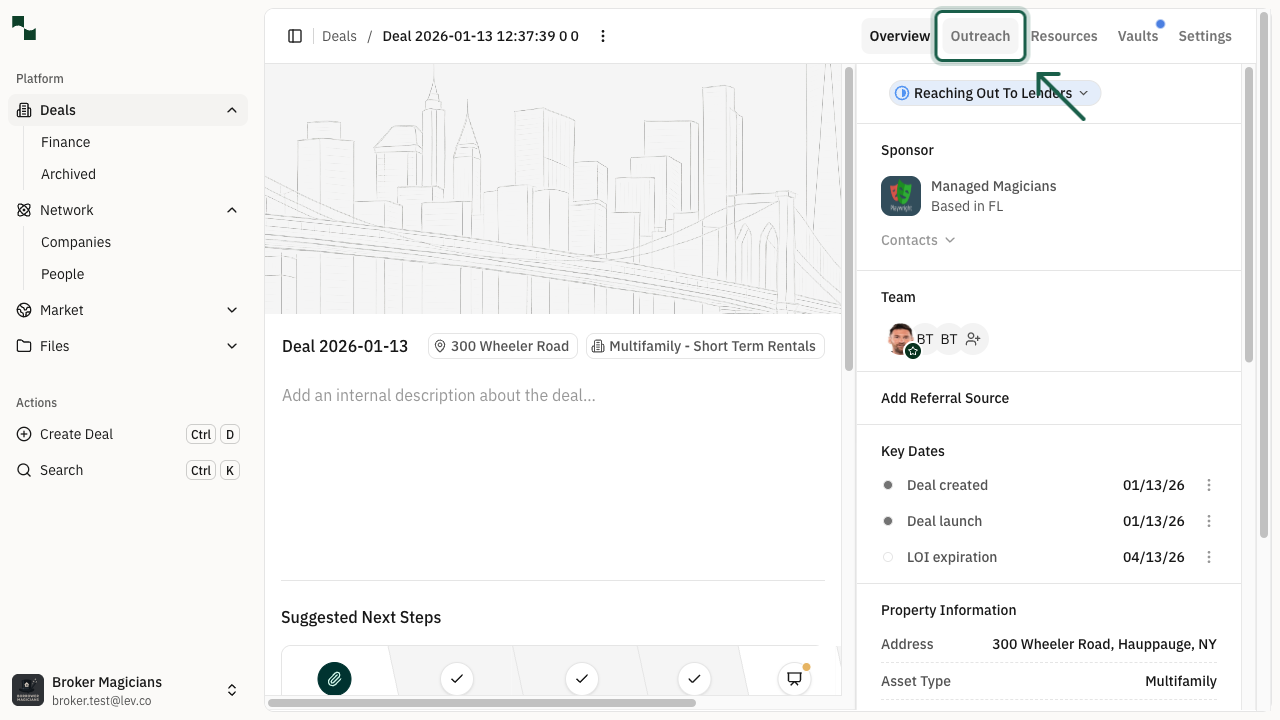Open the Market globe icon
This screenshot has width=1280, height=720.
pos(22,310)
